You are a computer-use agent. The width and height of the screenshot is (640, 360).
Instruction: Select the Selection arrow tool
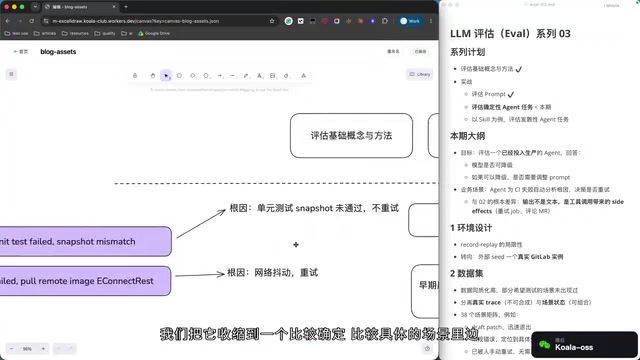click(x=166, y=76)
